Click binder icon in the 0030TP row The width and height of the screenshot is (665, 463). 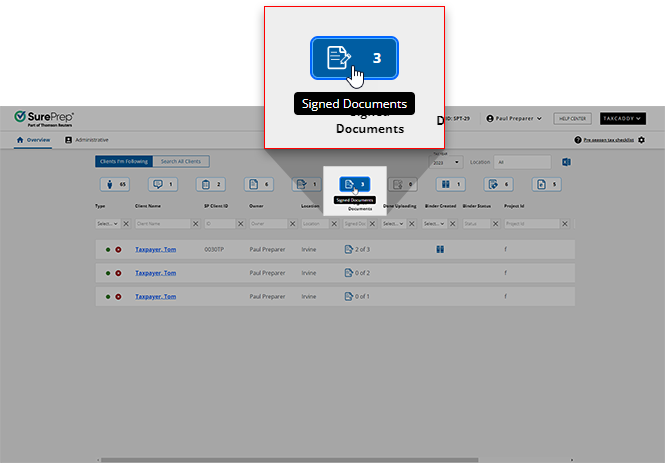click(440, 249)
